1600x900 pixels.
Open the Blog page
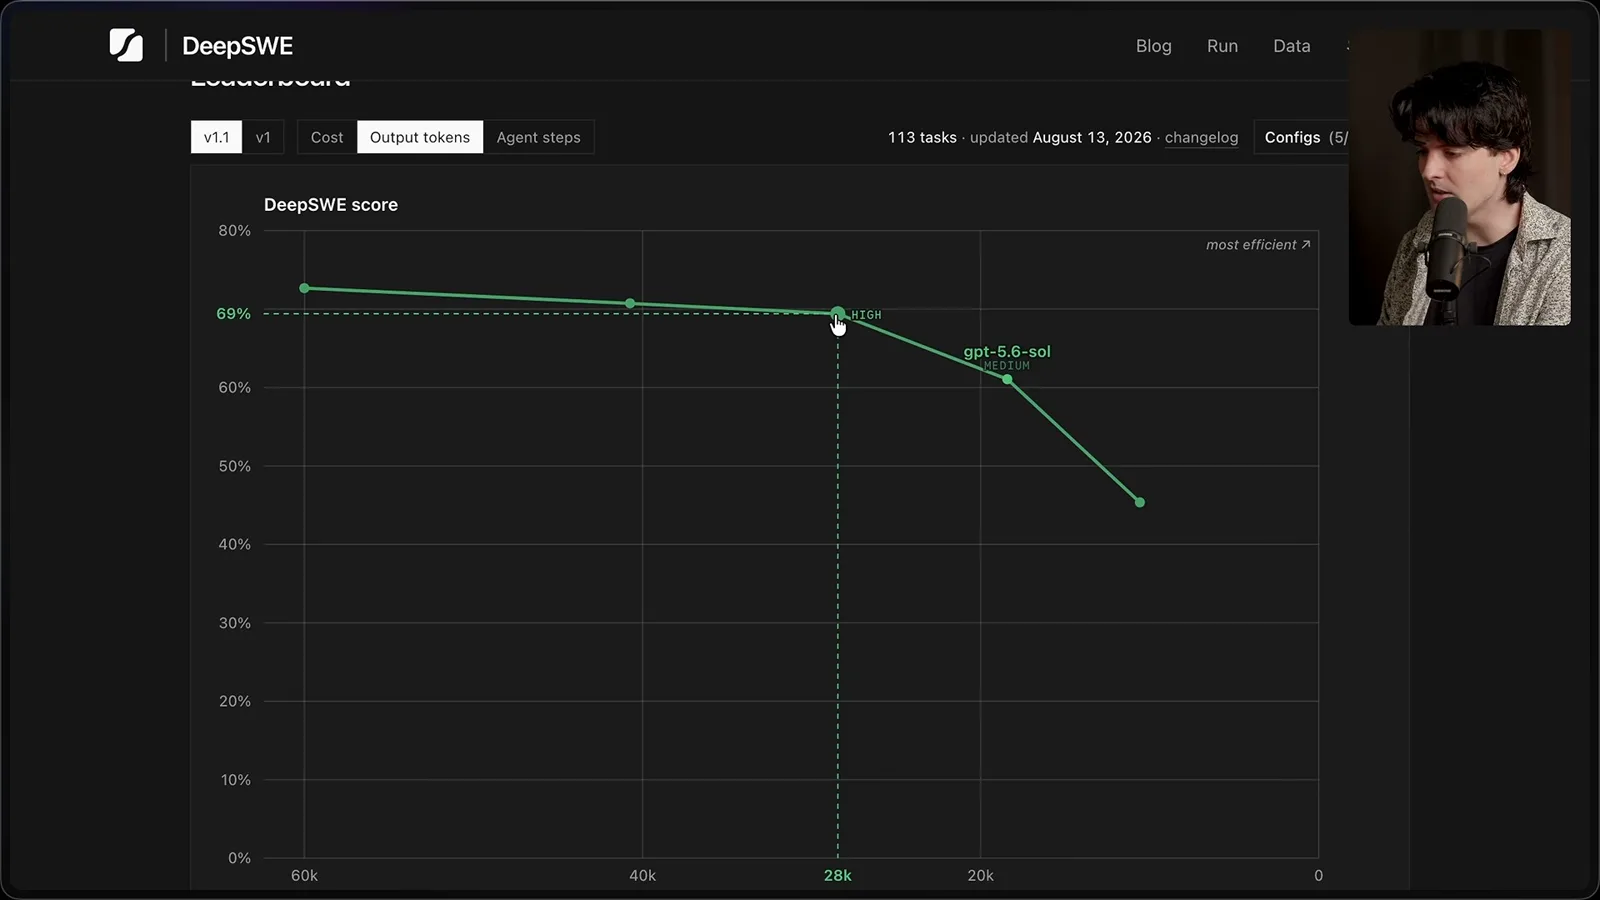point(1153,46)
